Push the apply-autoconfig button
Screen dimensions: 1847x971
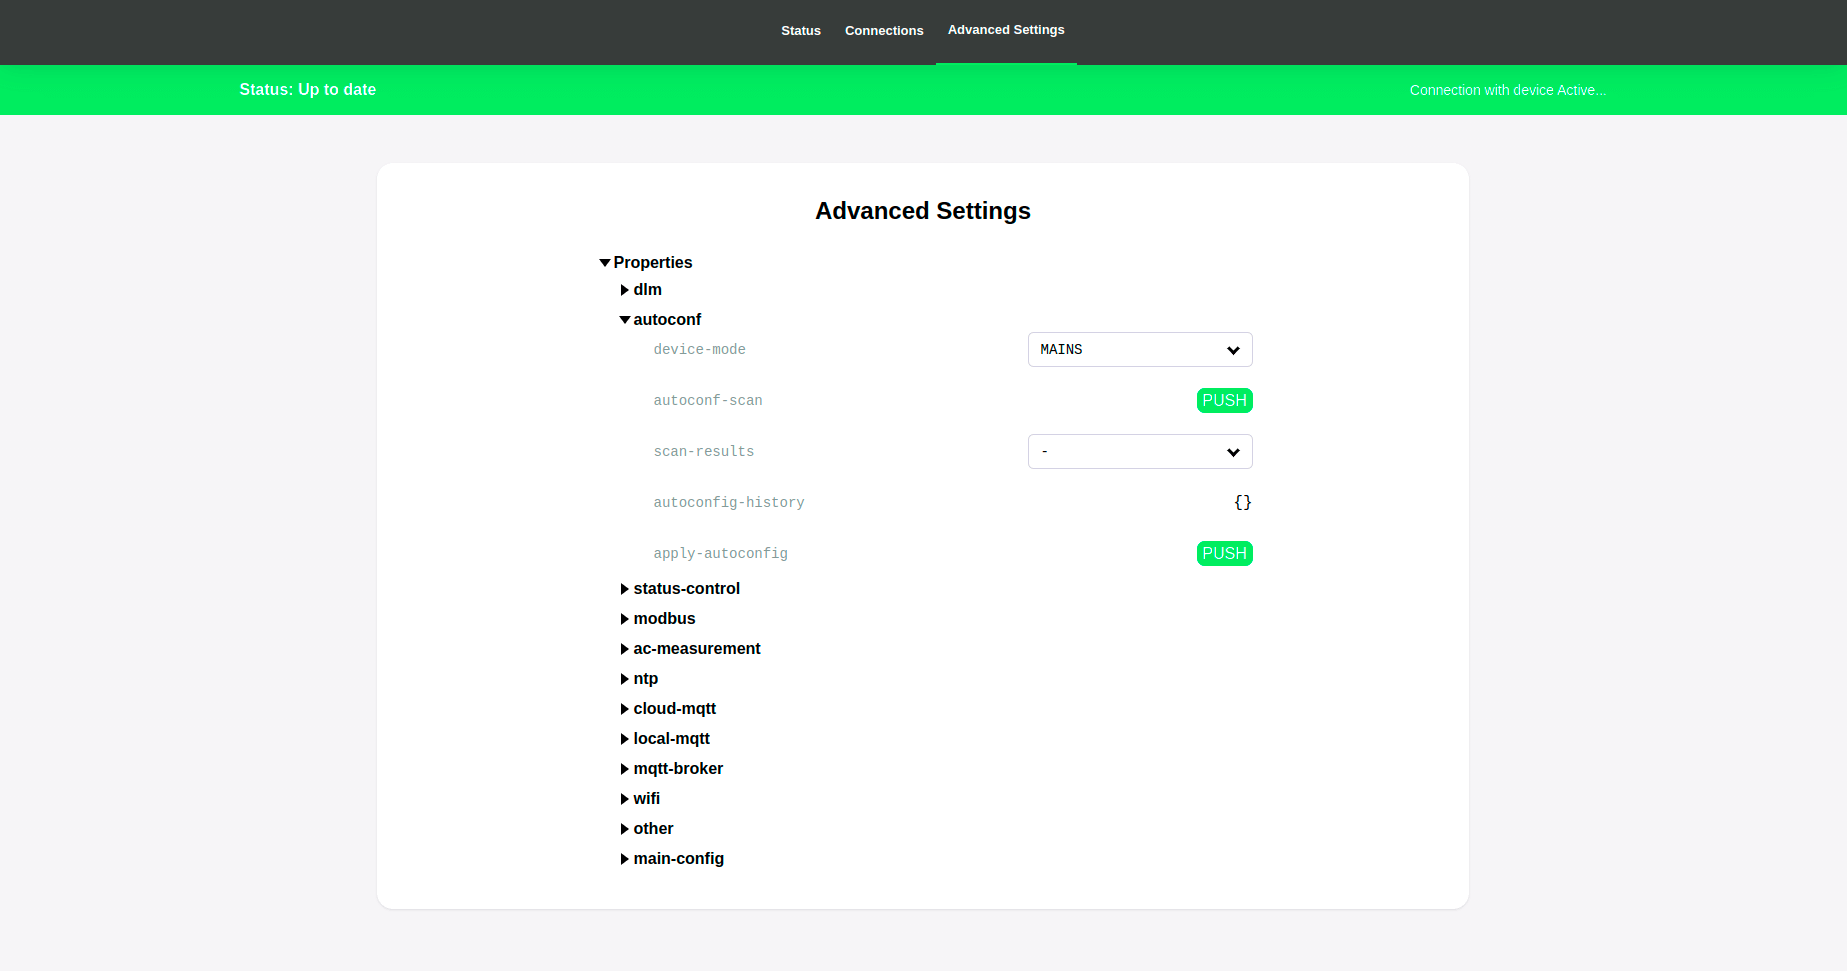(x=1224, y=553)
